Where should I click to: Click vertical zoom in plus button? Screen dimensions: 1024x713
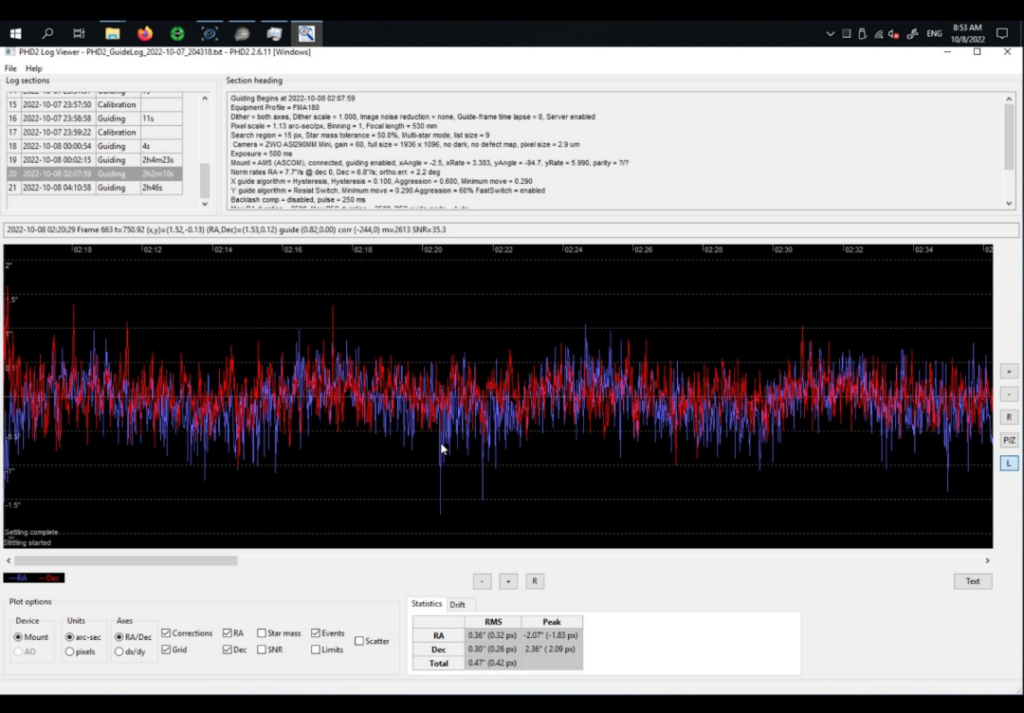(1009, 370)
